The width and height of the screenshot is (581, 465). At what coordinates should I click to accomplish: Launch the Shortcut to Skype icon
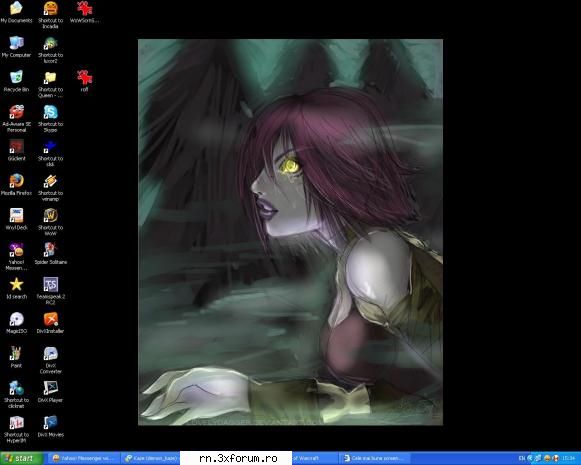point(50,119)
